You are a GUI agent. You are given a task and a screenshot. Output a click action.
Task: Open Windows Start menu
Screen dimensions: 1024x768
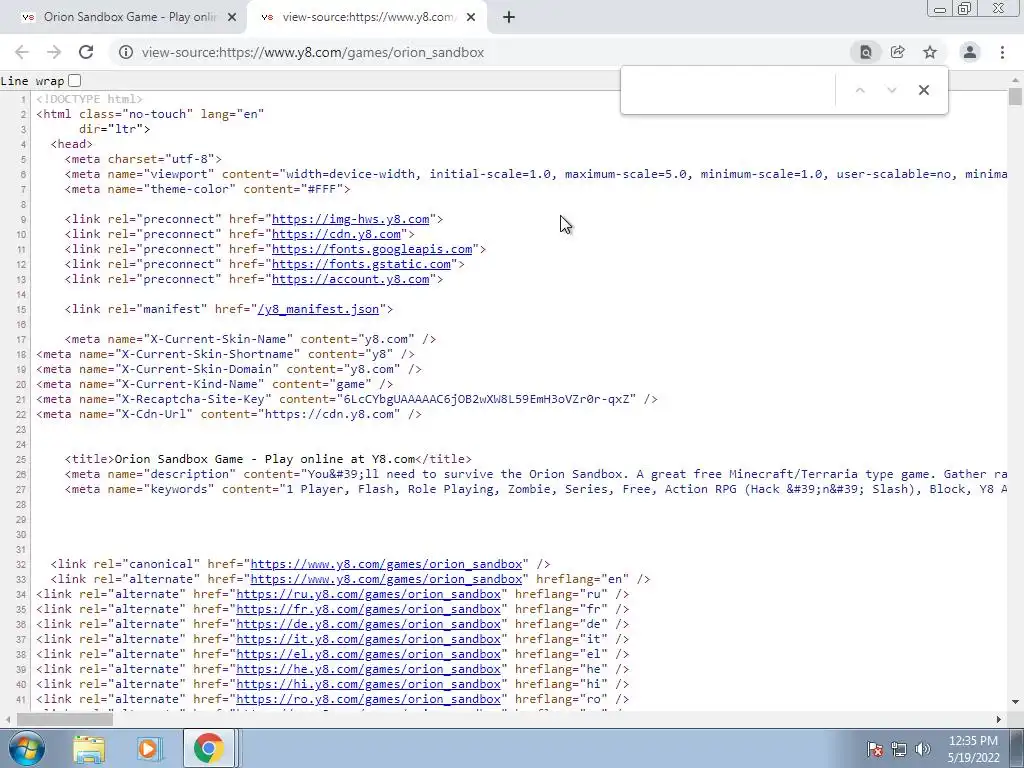coord(25,748)
